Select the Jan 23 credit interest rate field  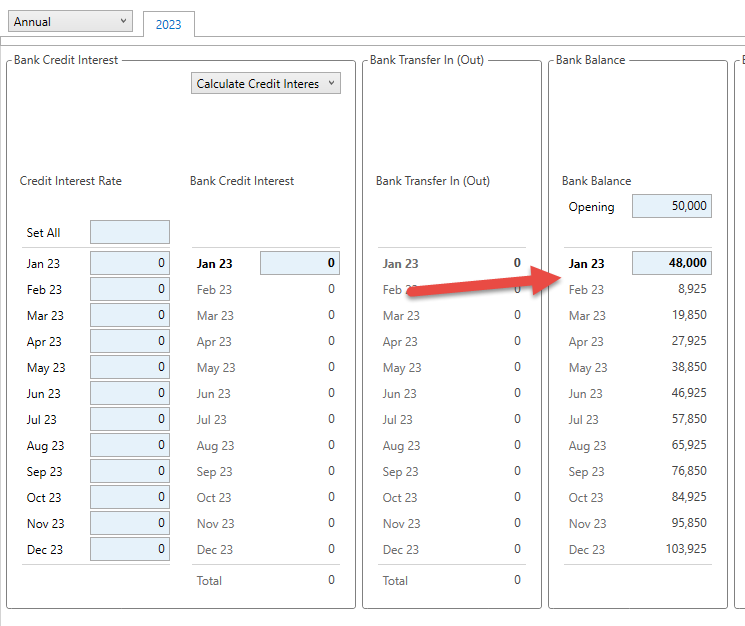[x=130, y=264]
